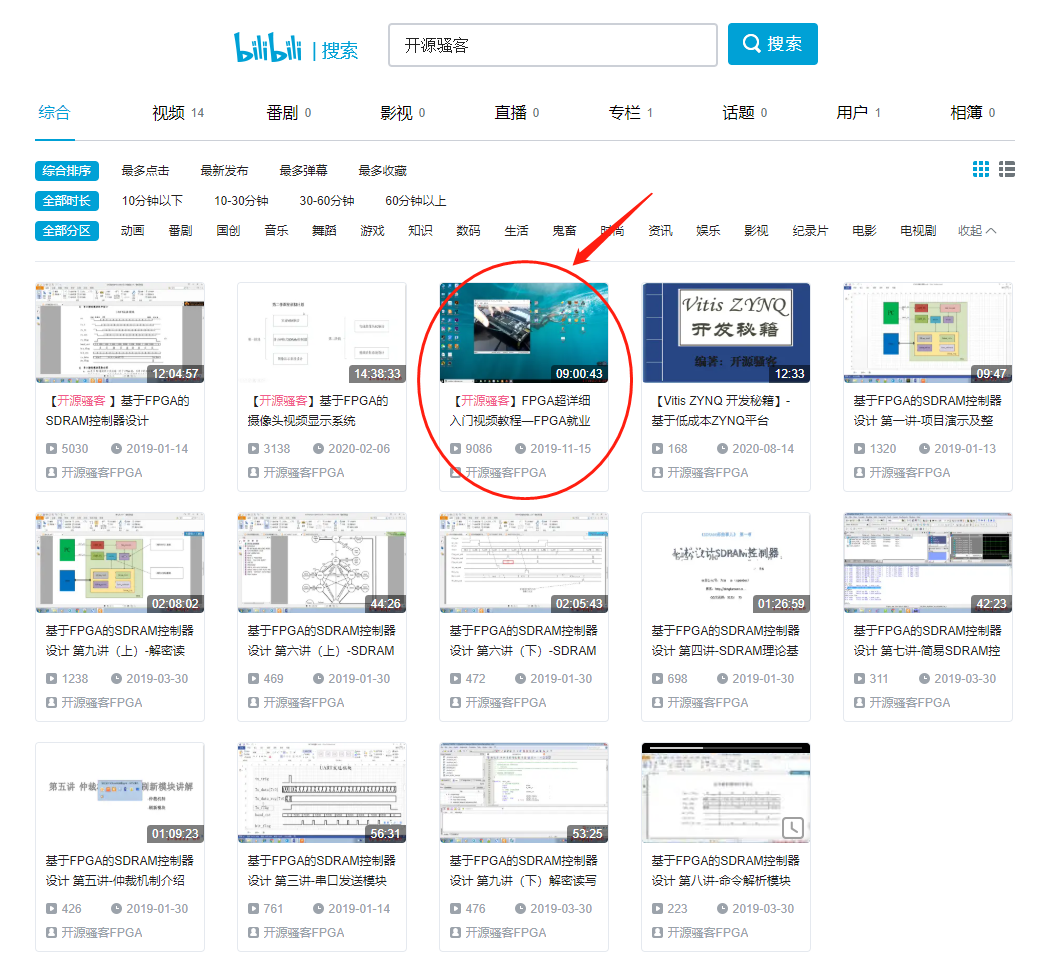Image resolution: width=1045 pixels, height=970 pixels.
Task: Open the 09:00:43 FPGA入门教程 thumbnail
Action: (x=524, y=333)
